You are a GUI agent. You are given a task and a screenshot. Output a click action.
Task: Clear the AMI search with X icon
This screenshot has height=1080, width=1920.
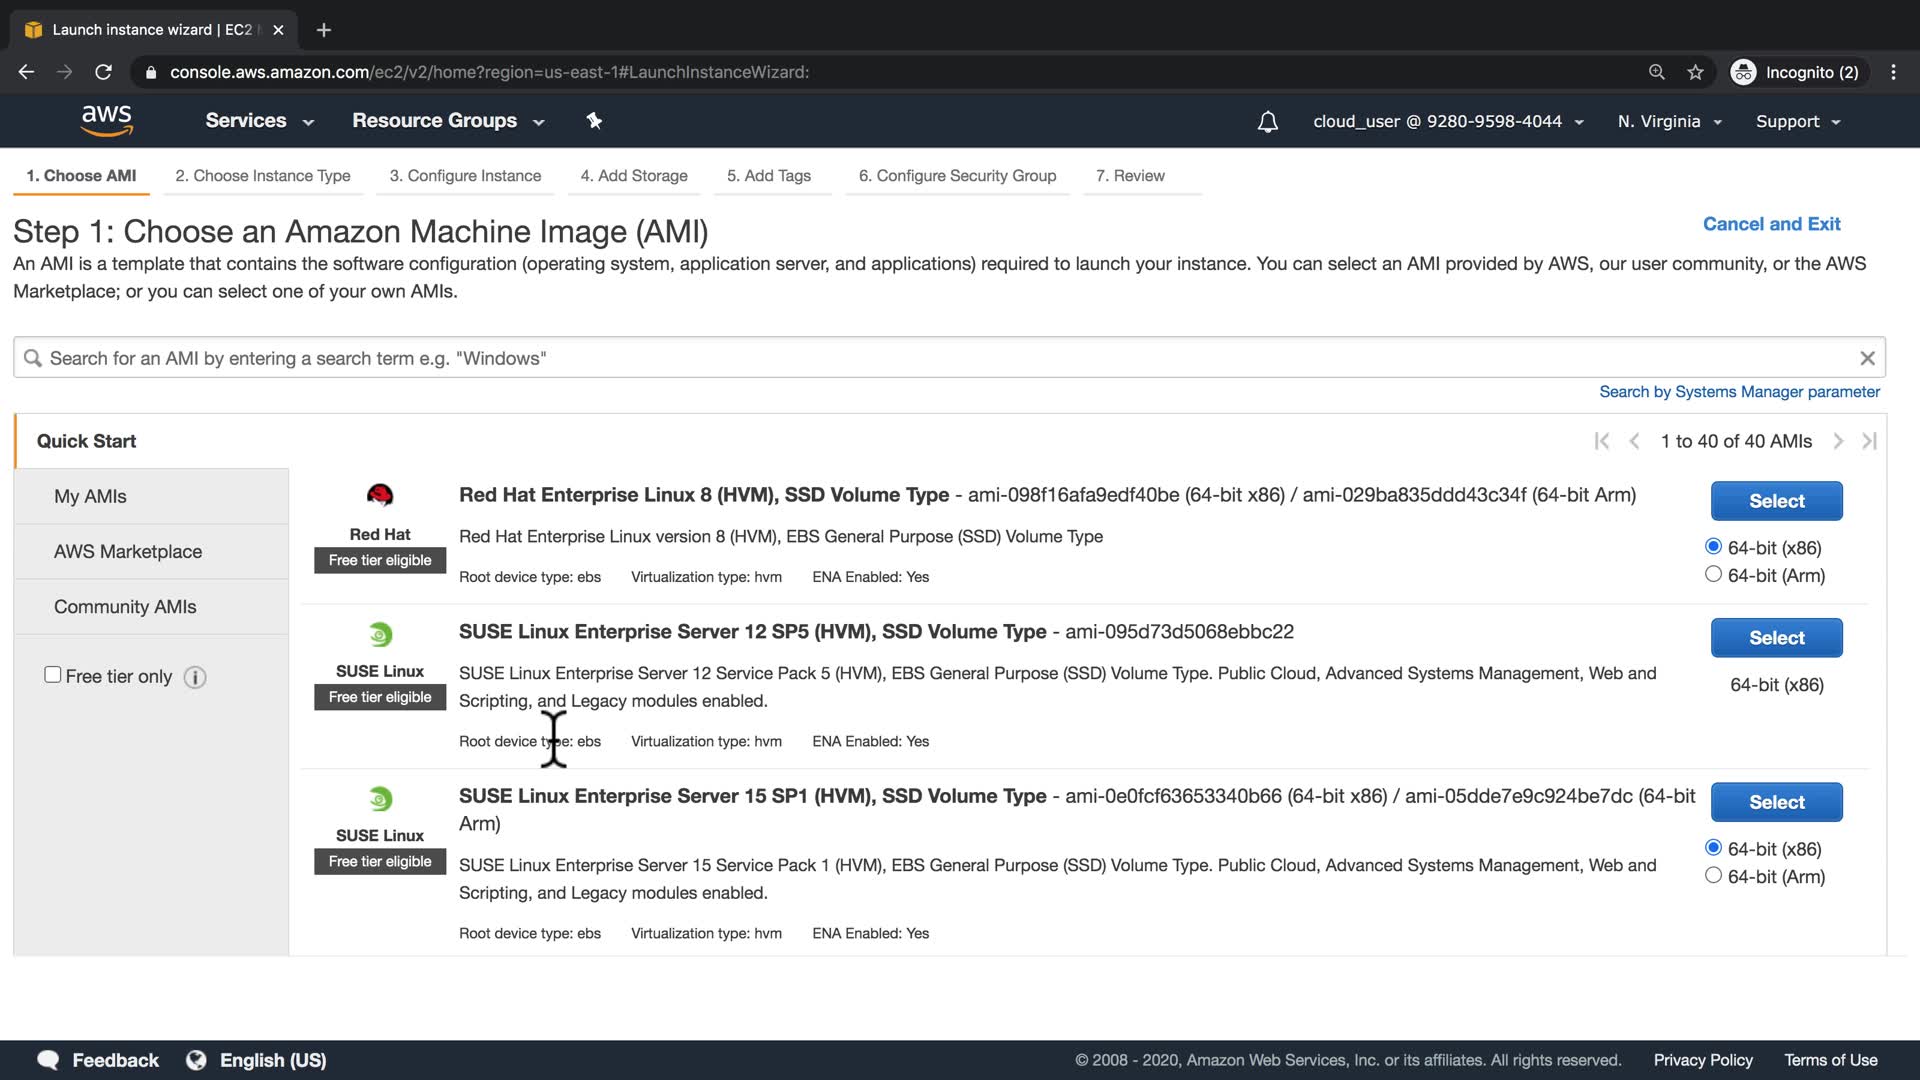click(1866, 358)
